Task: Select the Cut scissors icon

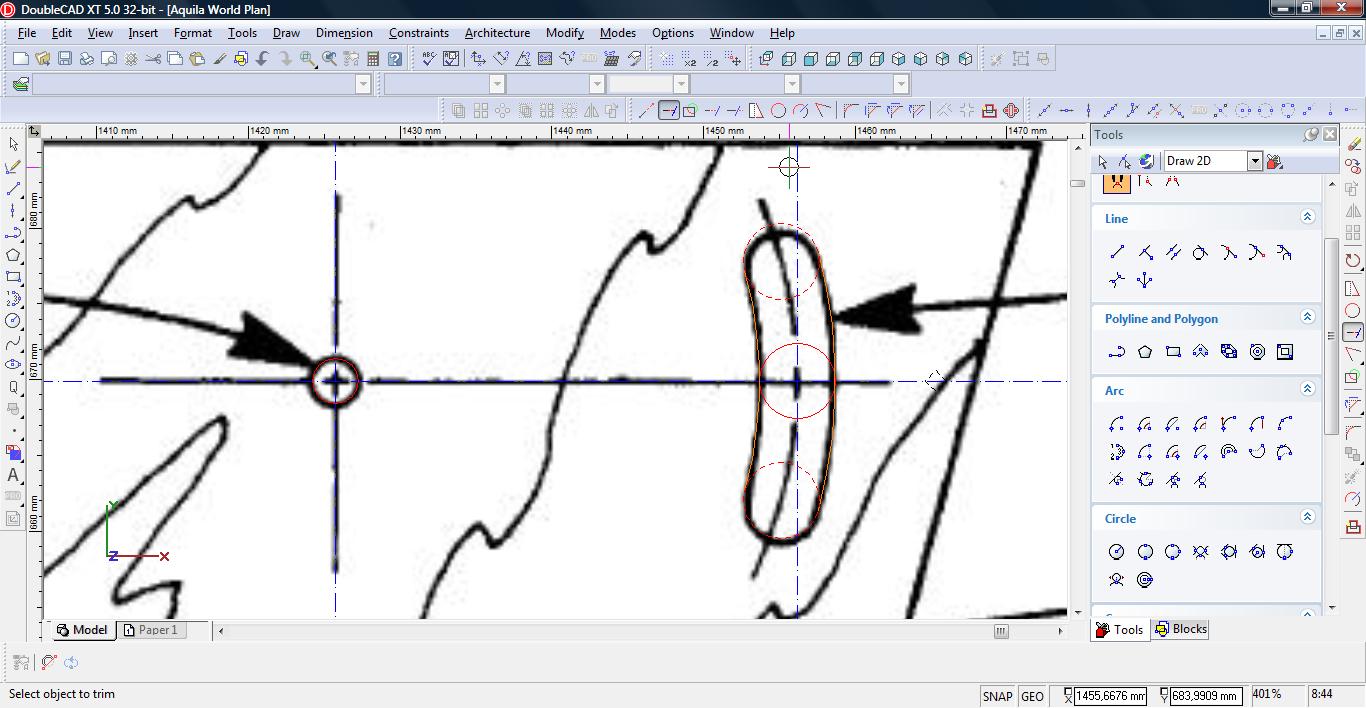Action: tap(153, 59)
